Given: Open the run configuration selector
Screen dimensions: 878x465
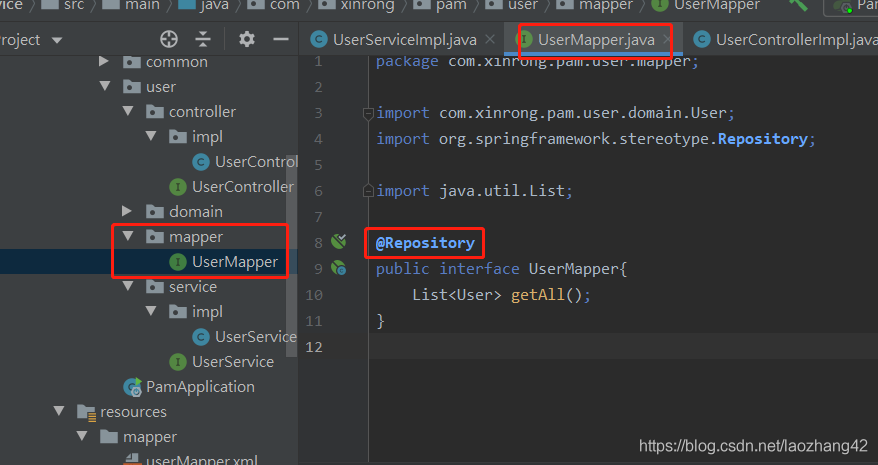Looking at the screenshot, I should [x=851, y=7].
